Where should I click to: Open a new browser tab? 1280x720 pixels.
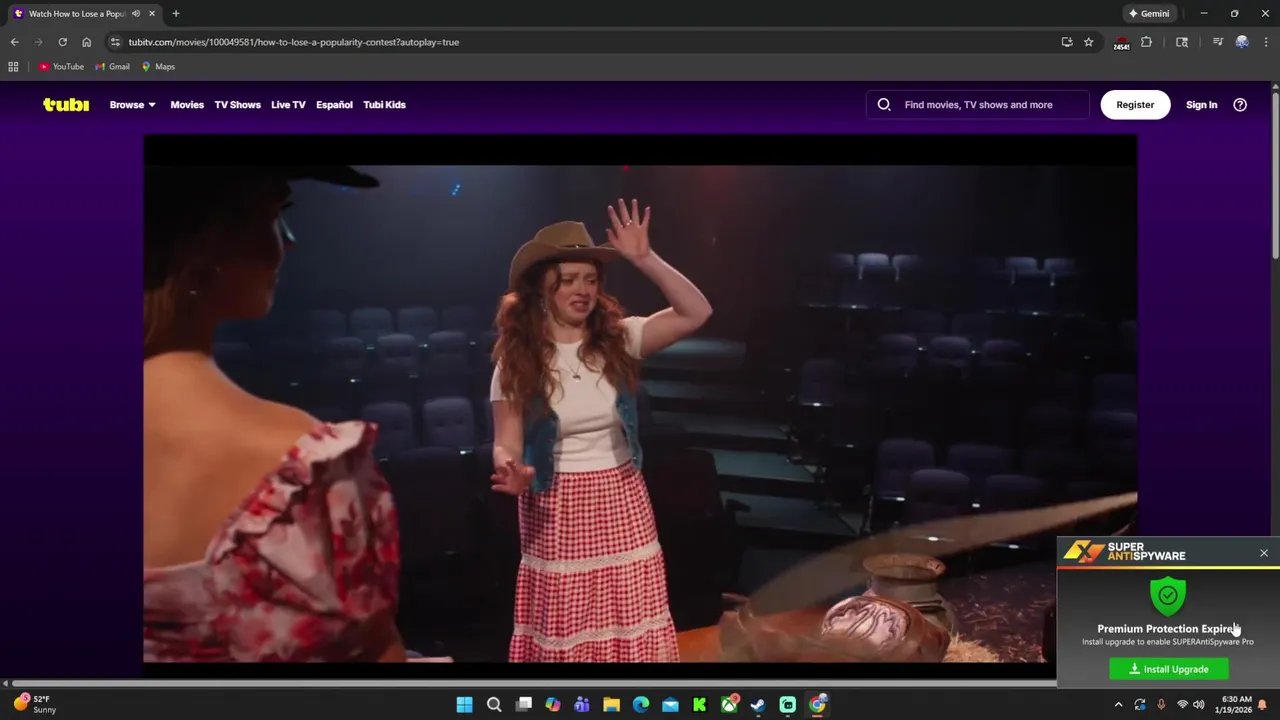point(176,14)
